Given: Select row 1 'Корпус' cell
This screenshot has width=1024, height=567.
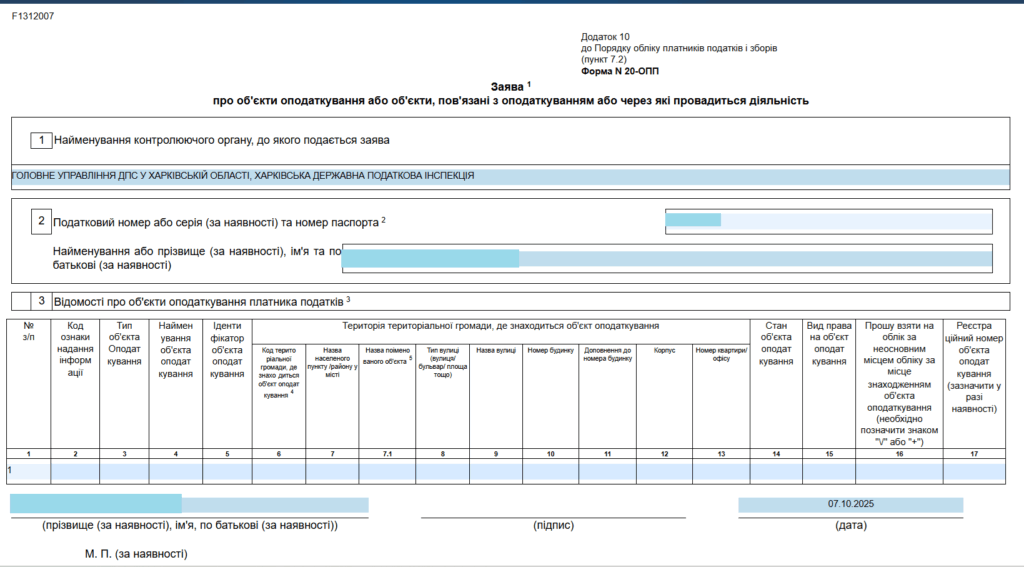Looking at the screenshot, I should (x=664, y=470).
